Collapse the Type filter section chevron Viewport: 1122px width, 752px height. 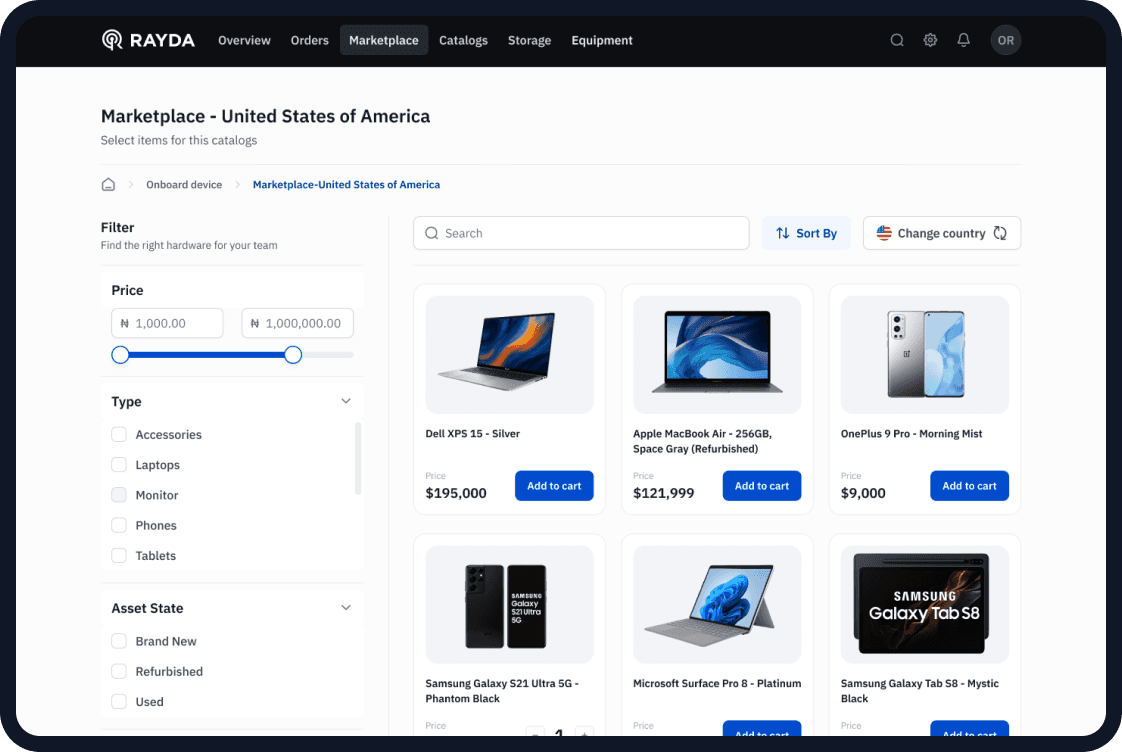[x=346, y=401]
